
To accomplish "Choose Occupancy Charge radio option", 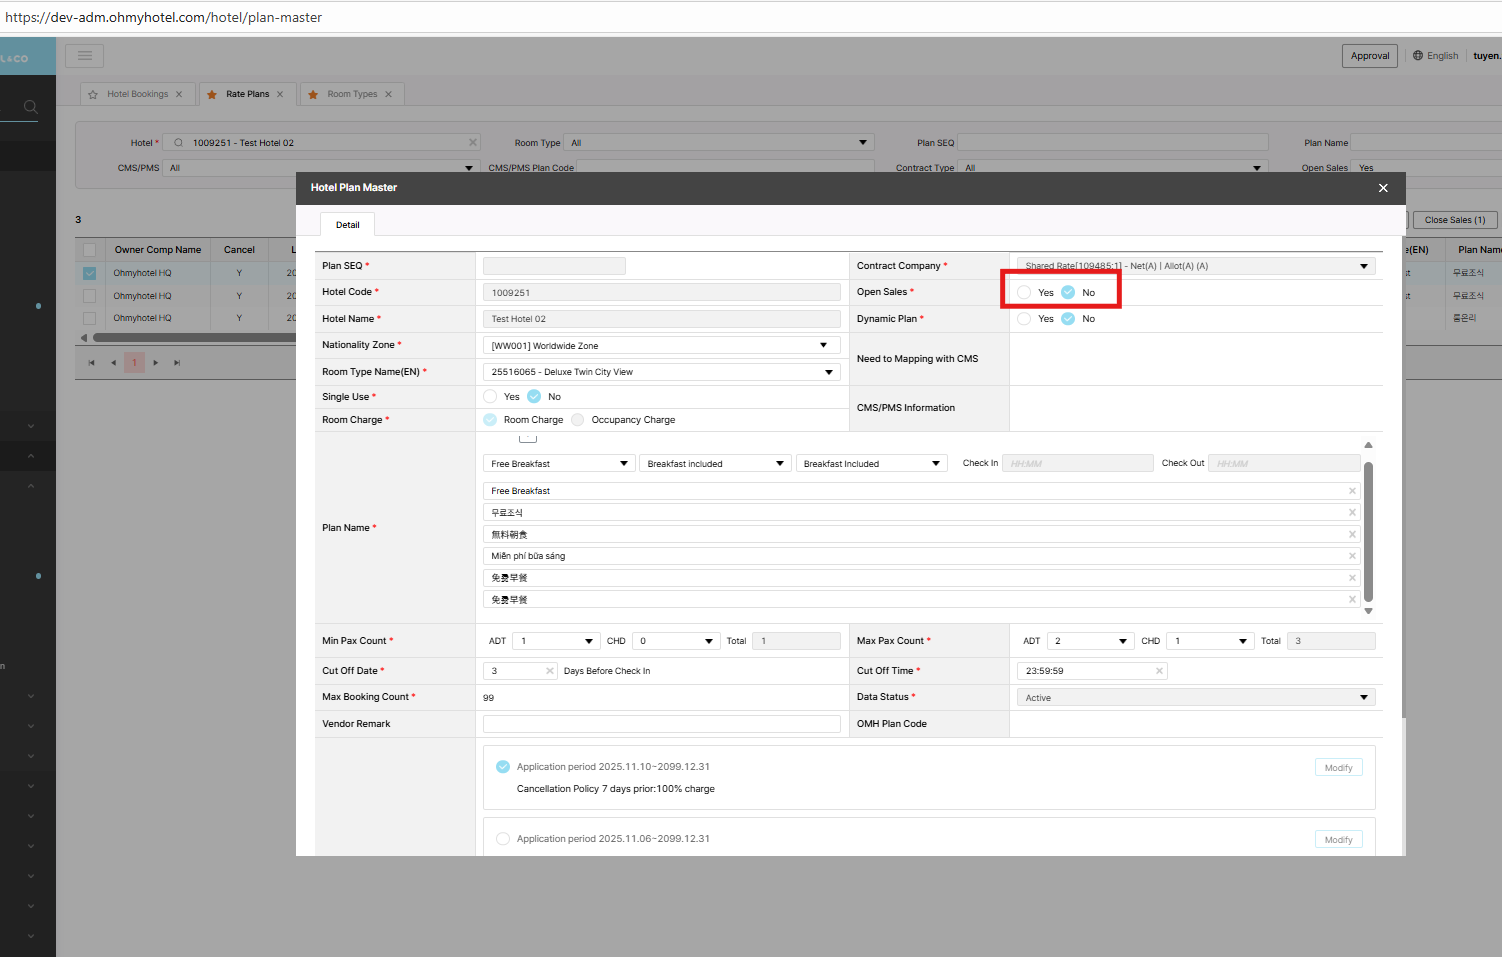I will point(578,420).
